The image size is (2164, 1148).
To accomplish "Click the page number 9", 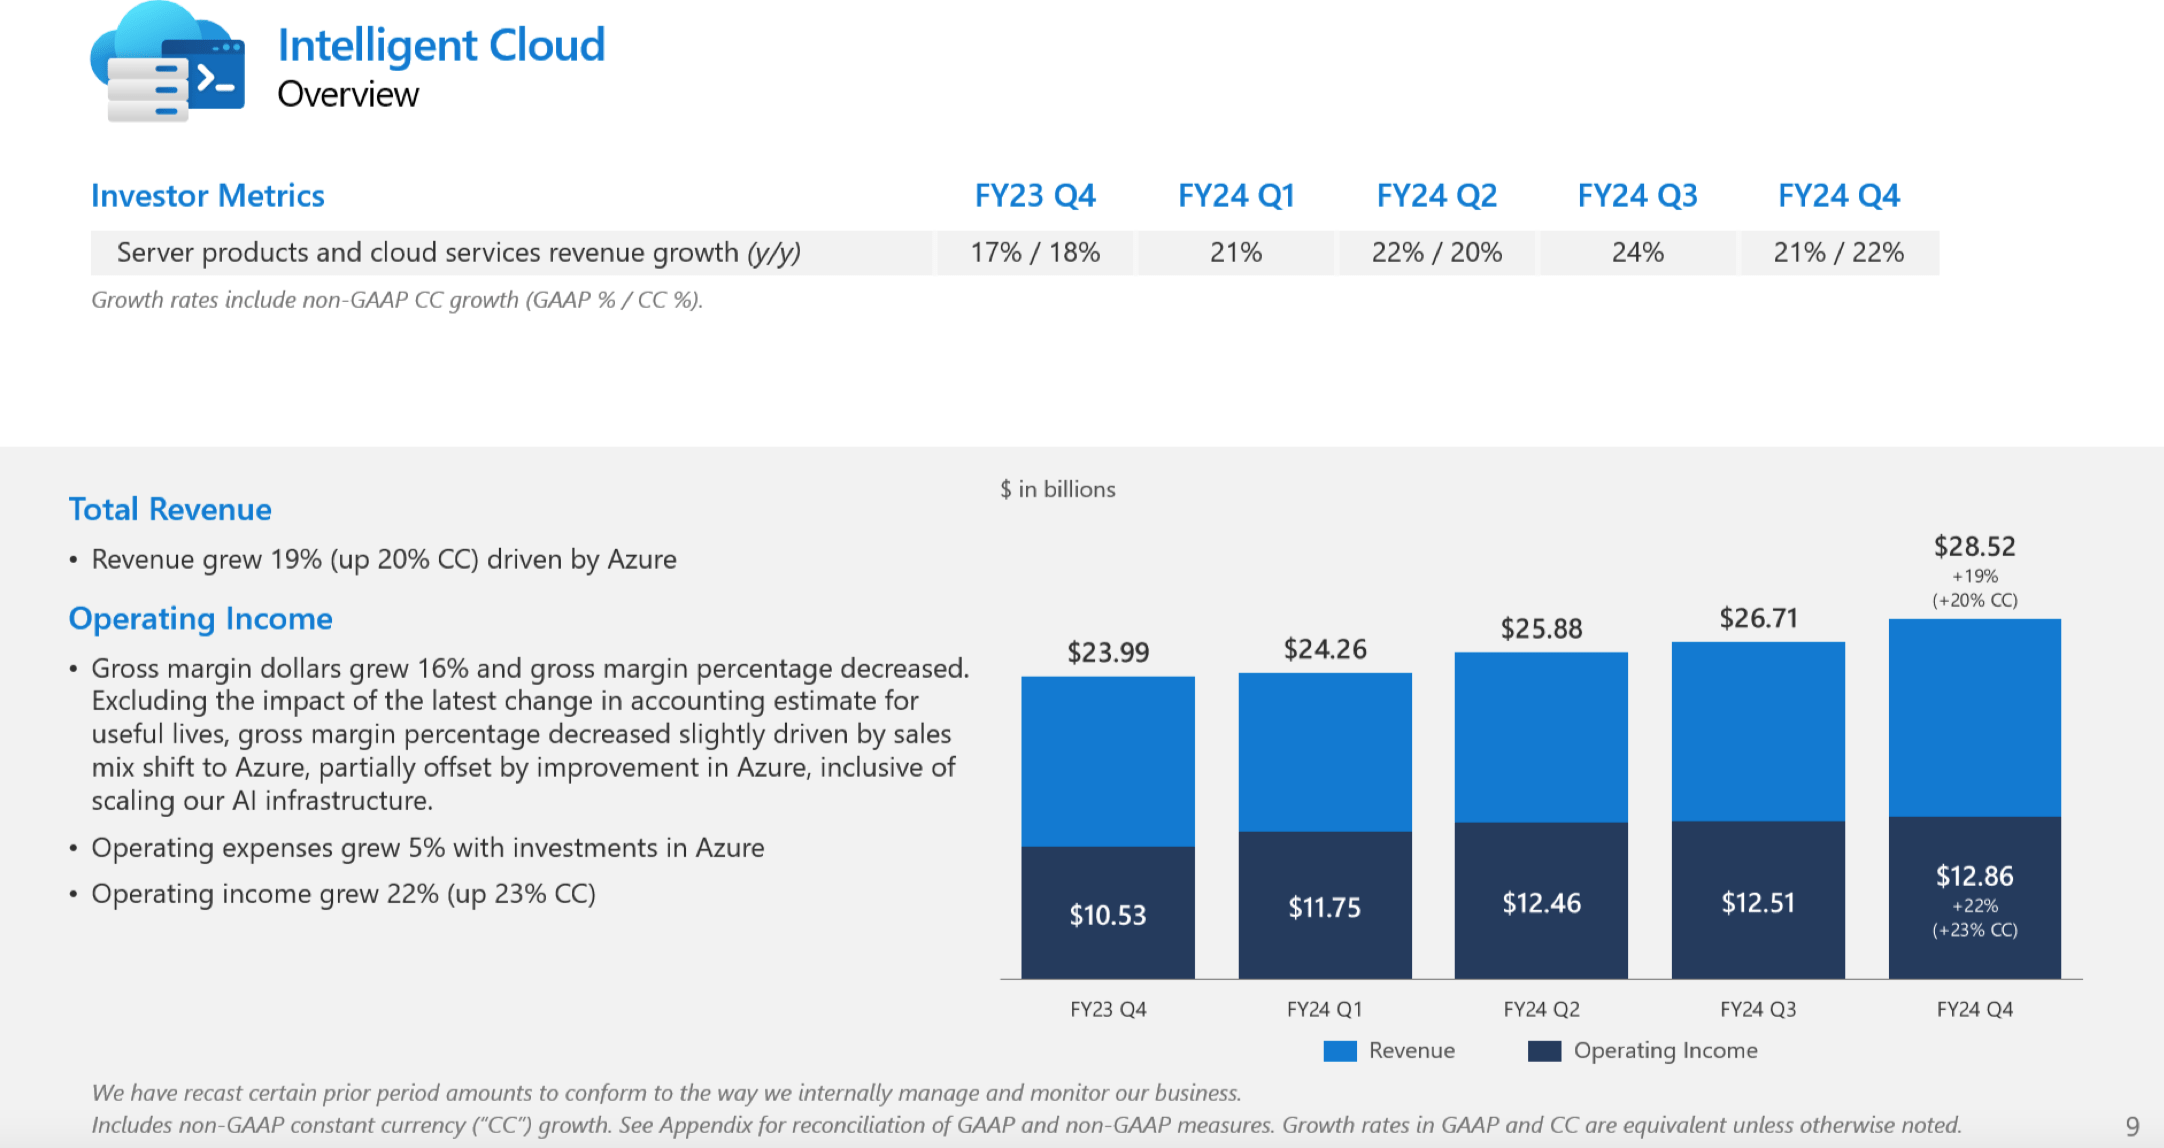I will click(x=2132, y=1126).
